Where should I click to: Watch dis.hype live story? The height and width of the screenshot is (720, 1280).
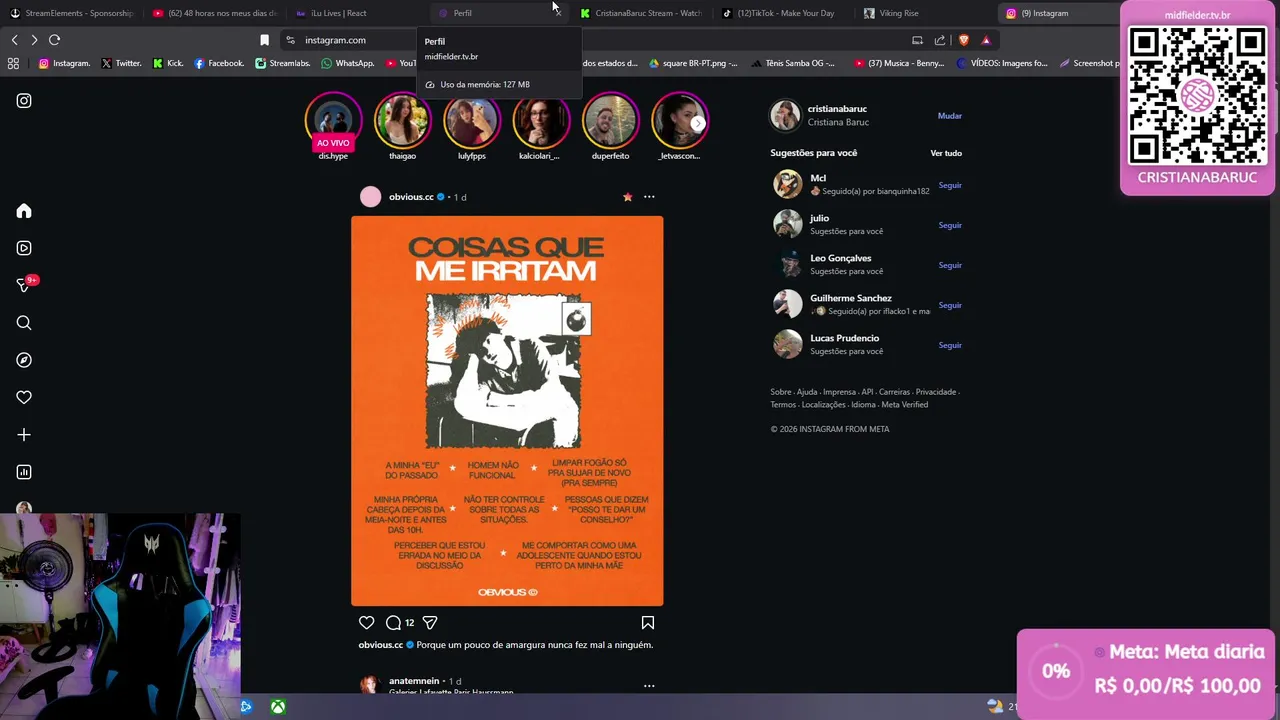tap(333, 125)
